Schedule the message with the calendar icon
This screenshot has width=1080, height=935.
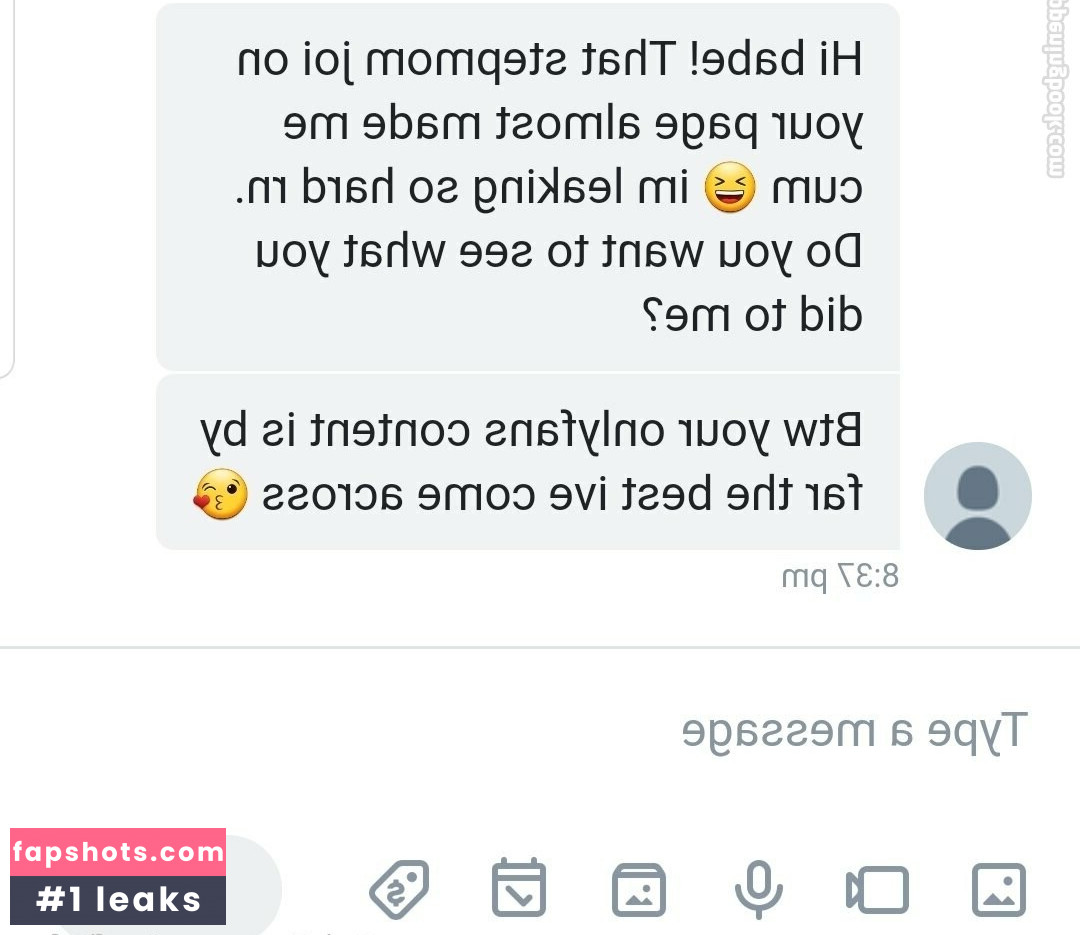point(519,887)
